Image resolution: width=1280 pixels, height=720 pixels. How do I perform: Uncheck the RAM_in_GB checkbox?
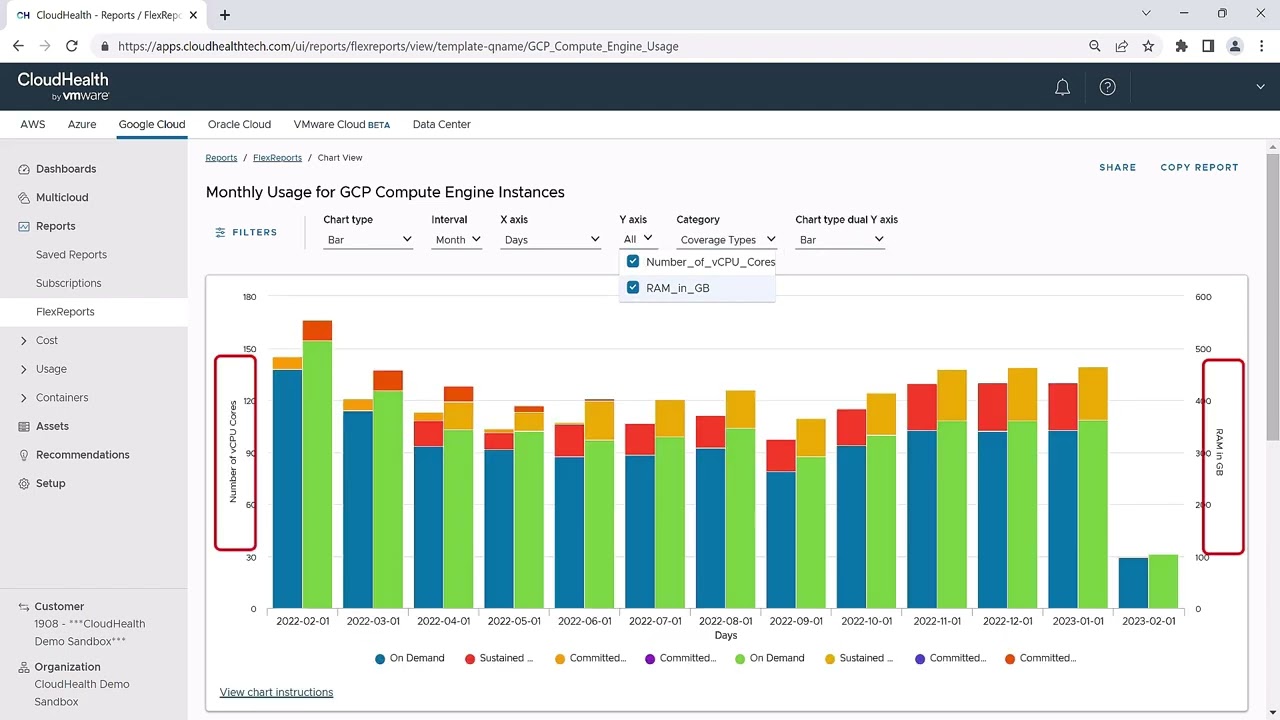point(633,287)
